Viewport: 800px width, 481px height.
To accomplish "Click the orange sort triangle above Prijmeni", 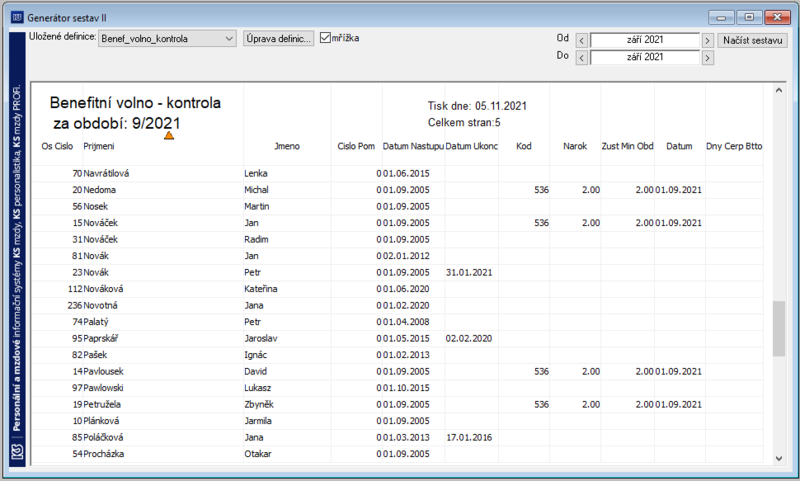I will point(169,135).
